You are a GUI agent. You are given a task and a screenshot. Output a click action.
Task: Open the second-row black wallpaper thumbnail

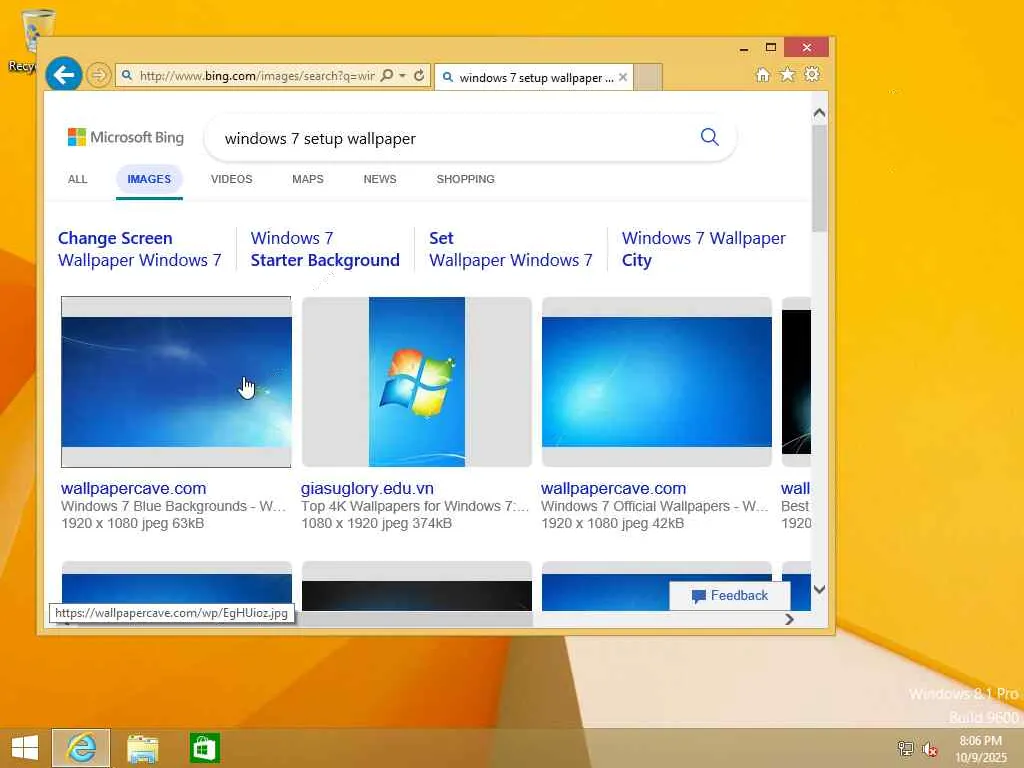pyautogui.click(x=417, y=586)
